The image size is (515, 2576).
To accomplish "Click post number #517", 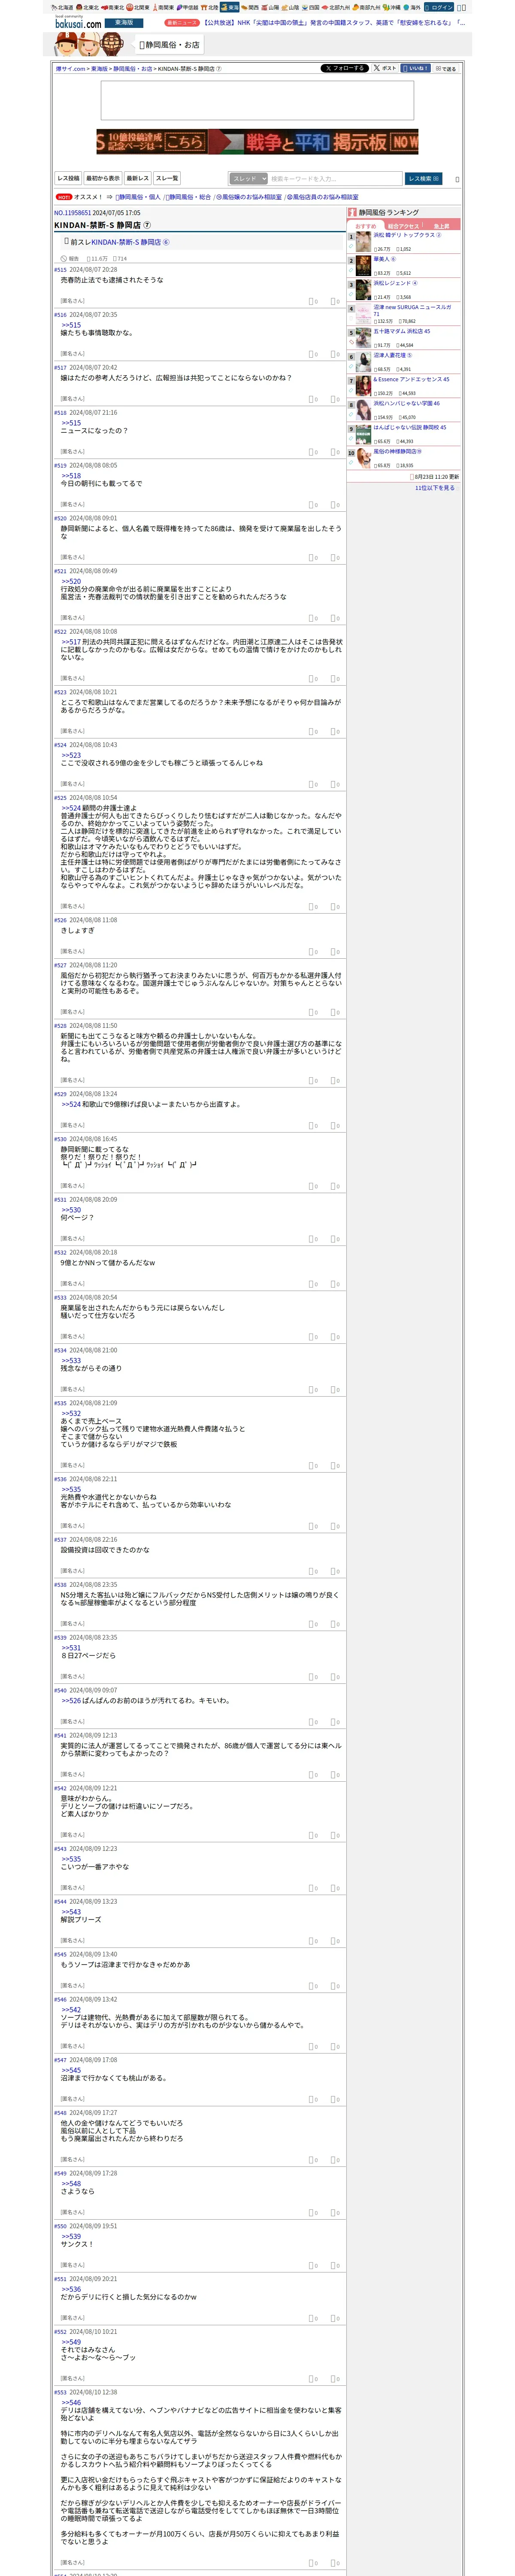I will [x=60, y=368].
